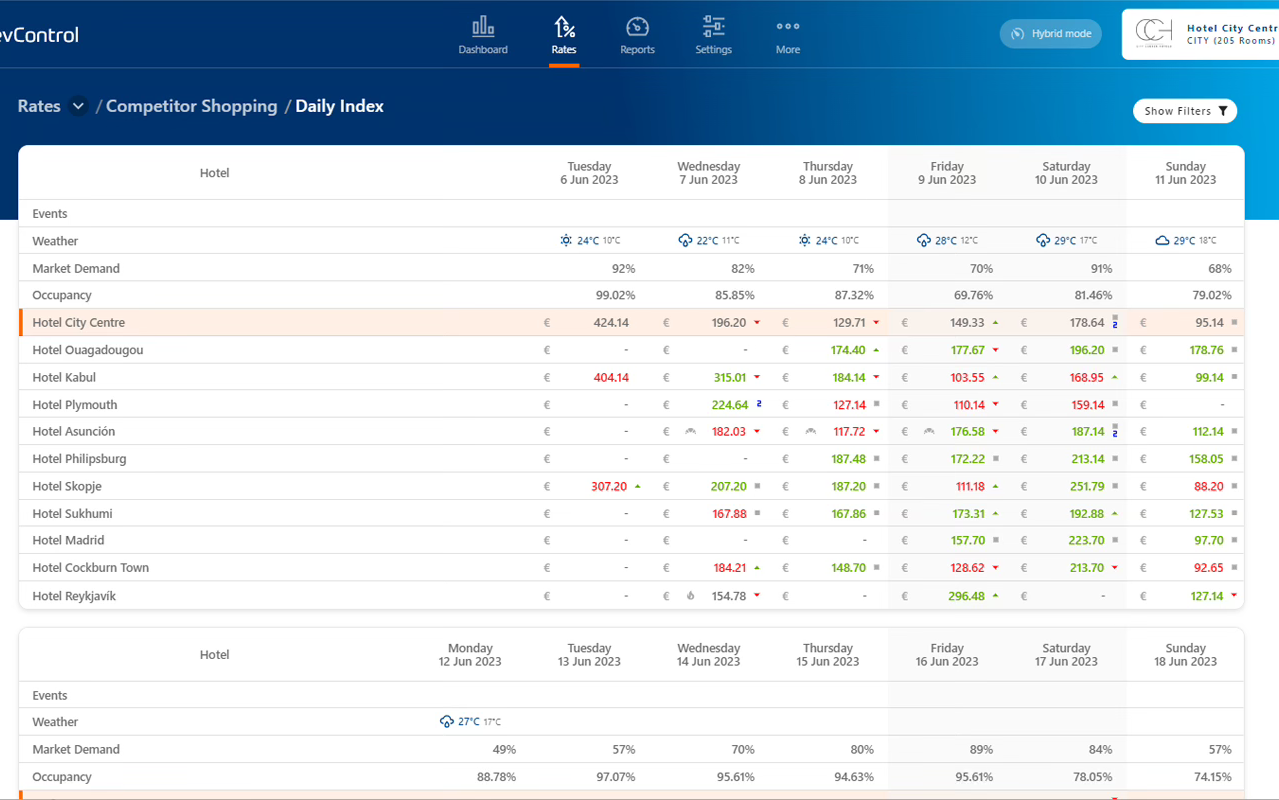
Task: Click flame icon in Hotel Reykjavík row
Action: coord(690,596)
